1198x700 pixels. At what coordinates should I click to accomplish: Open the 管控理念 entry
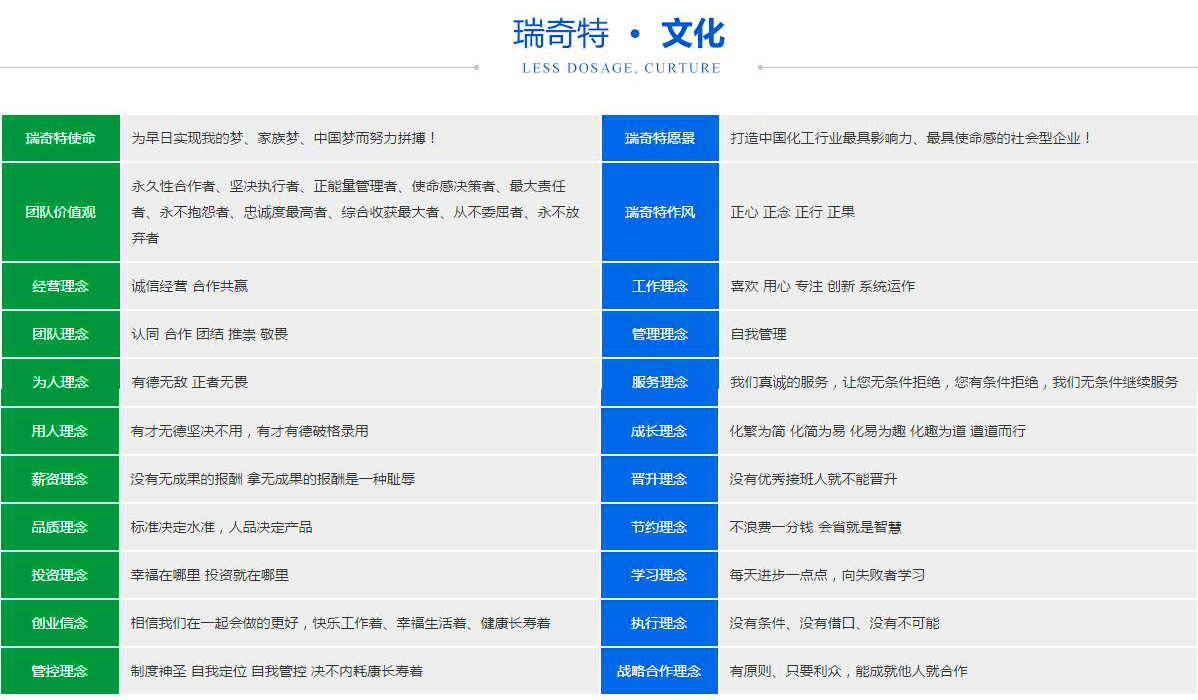(x=60, y=671)
